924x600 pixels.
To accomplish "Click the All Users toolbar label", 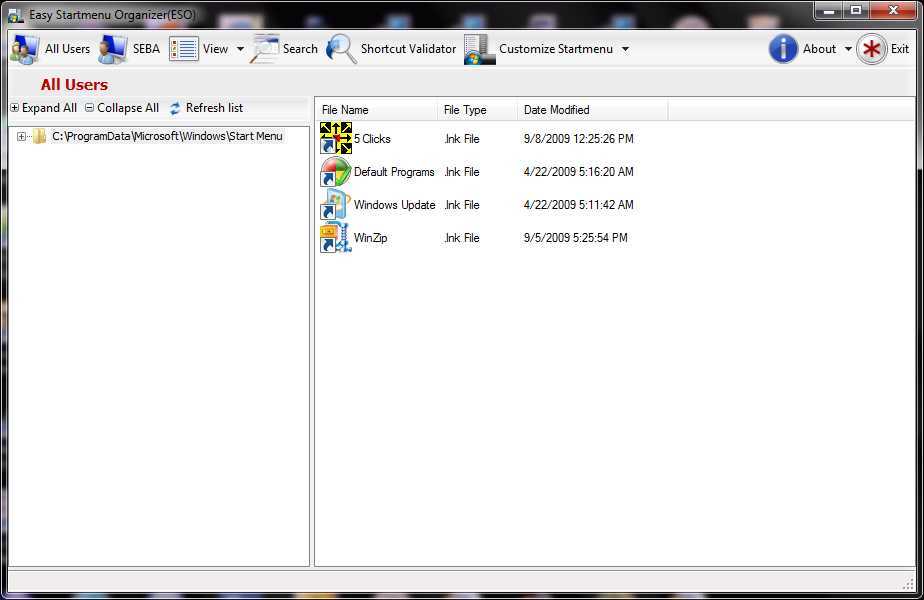I will click(x=68, y=49).
